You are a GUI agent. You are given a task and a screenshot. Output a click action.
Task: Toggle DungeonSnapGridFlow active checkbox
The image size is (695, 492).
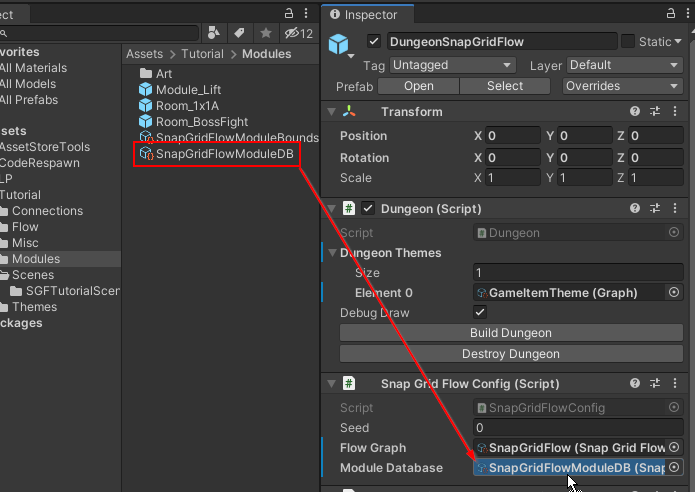pos(375,42)
